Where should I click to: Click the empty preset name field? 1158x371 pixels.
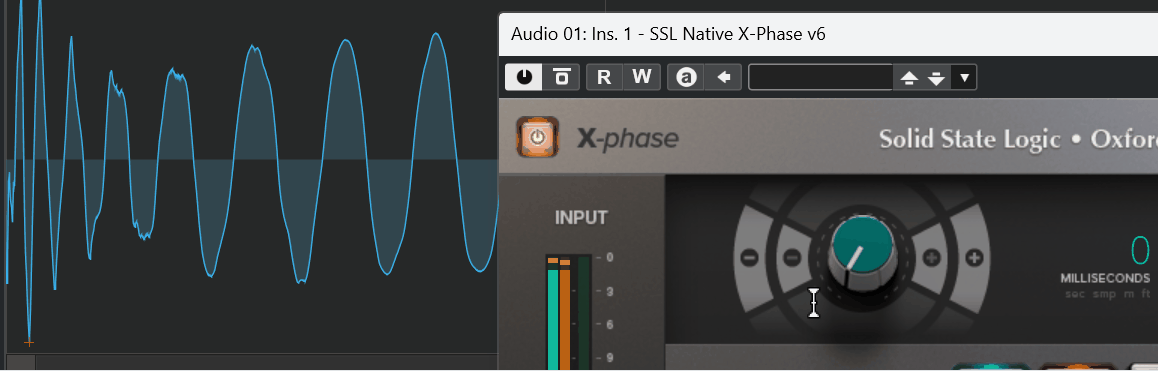pyautogui.click(x=821, y=77)
